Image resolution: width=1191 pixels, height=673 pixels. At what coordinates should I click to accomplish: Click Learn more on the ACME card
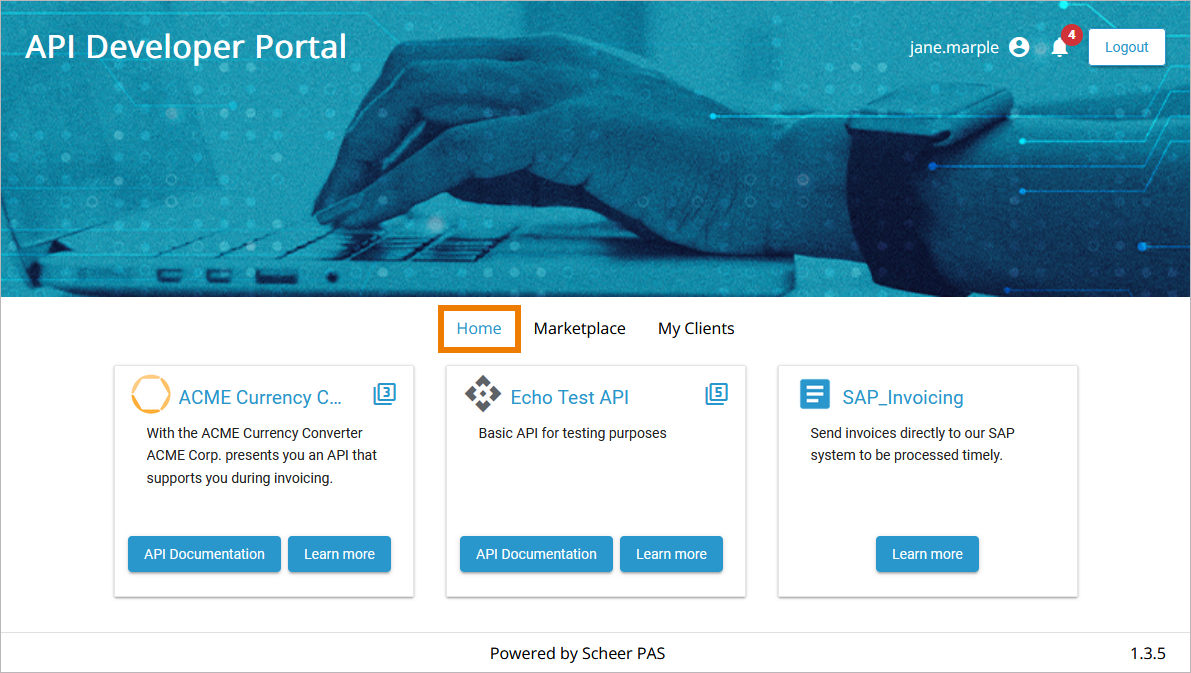point(339,553)
